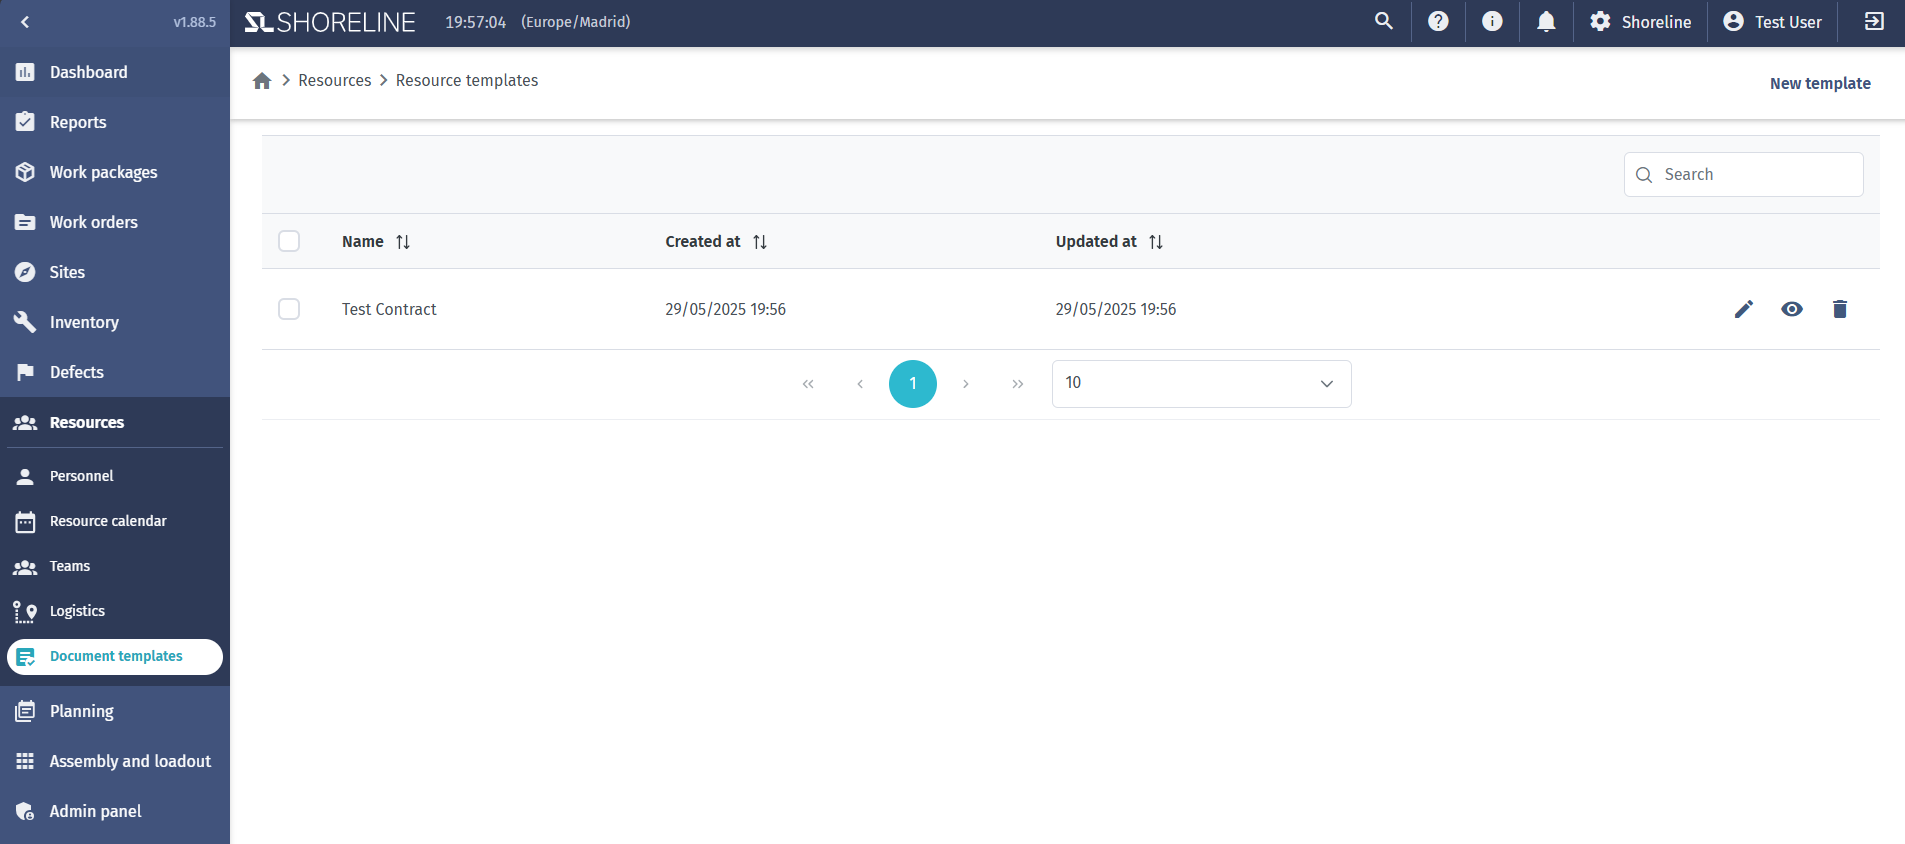Open the help question mark icon
The width and height of the screenshot is (1905, 844).
click(1438, 21)
